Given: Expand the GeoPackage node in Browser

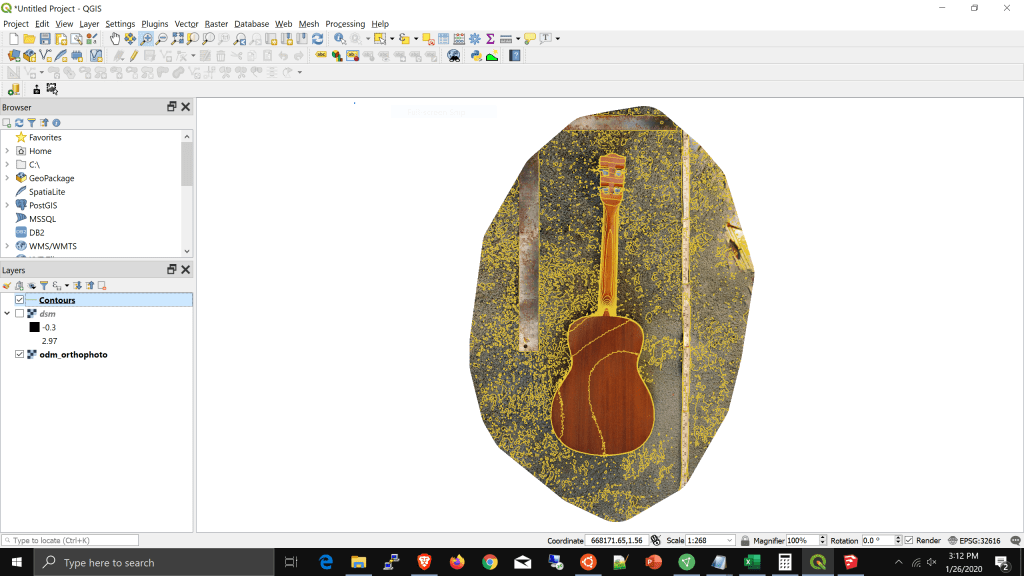Looking at the screenshot, I should pos(7,178).
